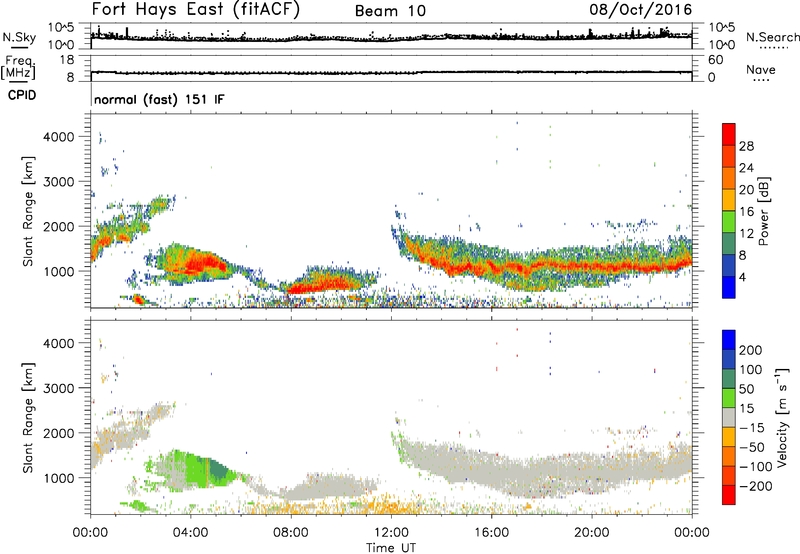
Task: Pick the light green 12–16 dB power swatch
Action: (x=729, y=221)
